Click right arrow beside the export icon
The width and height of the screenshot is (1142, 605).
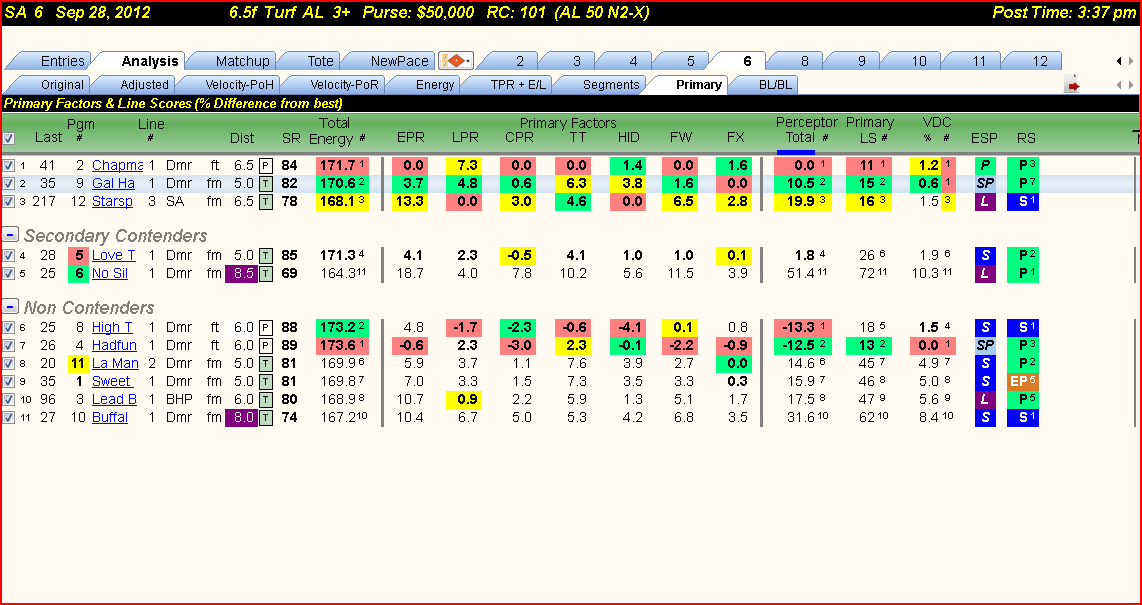(x=1131, y=85)
